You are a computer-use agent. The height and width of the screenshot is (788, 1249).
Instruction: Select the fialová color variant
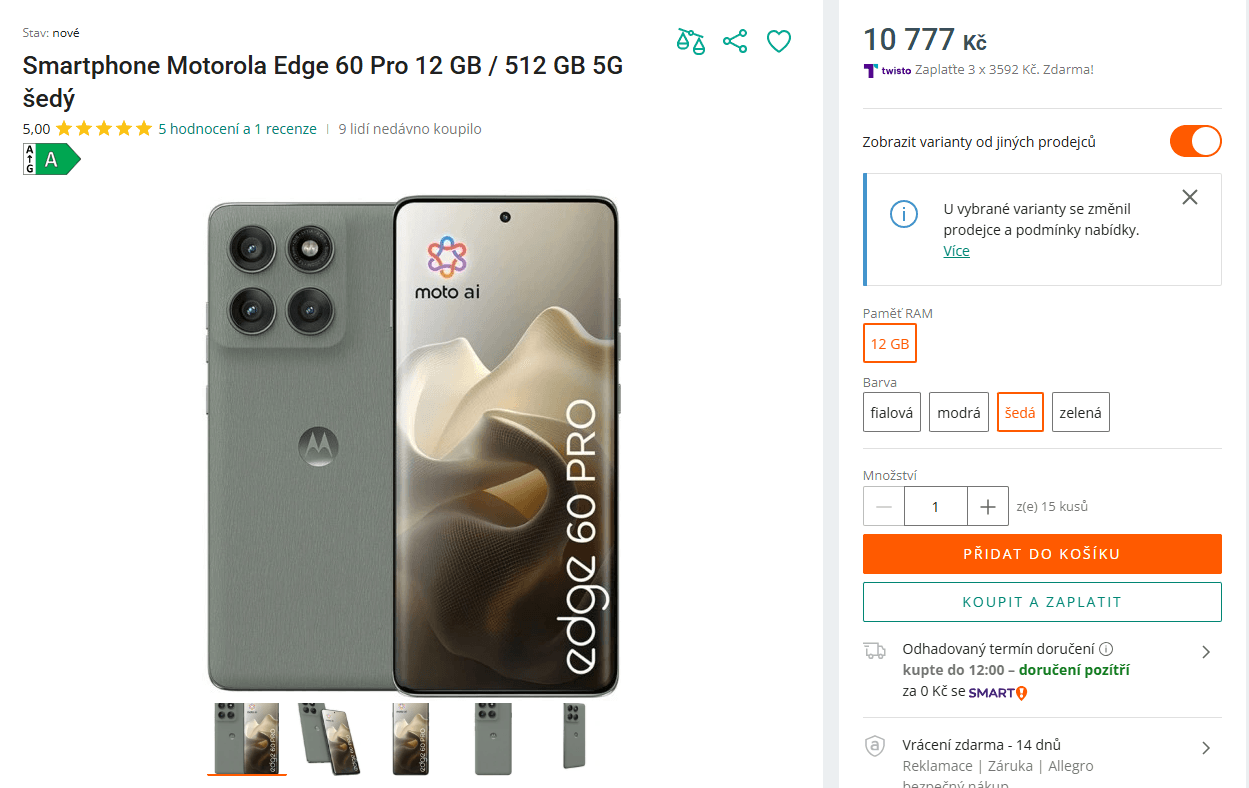point(892,412)
